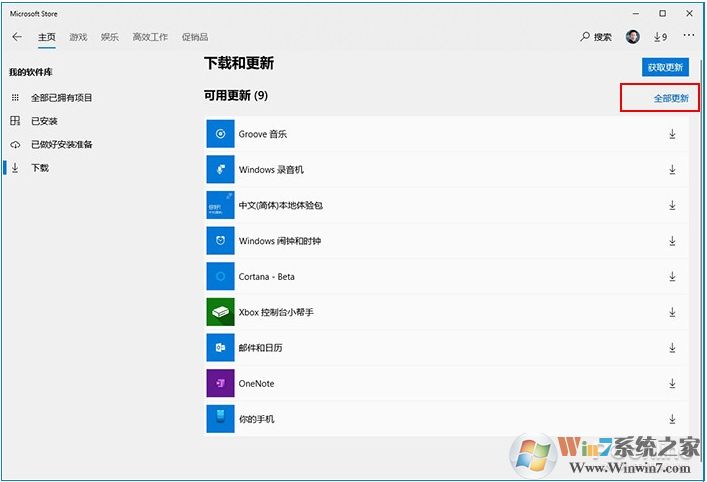Go back with the back arrow
Screen dimensions: 707x482
click(17, 37)
